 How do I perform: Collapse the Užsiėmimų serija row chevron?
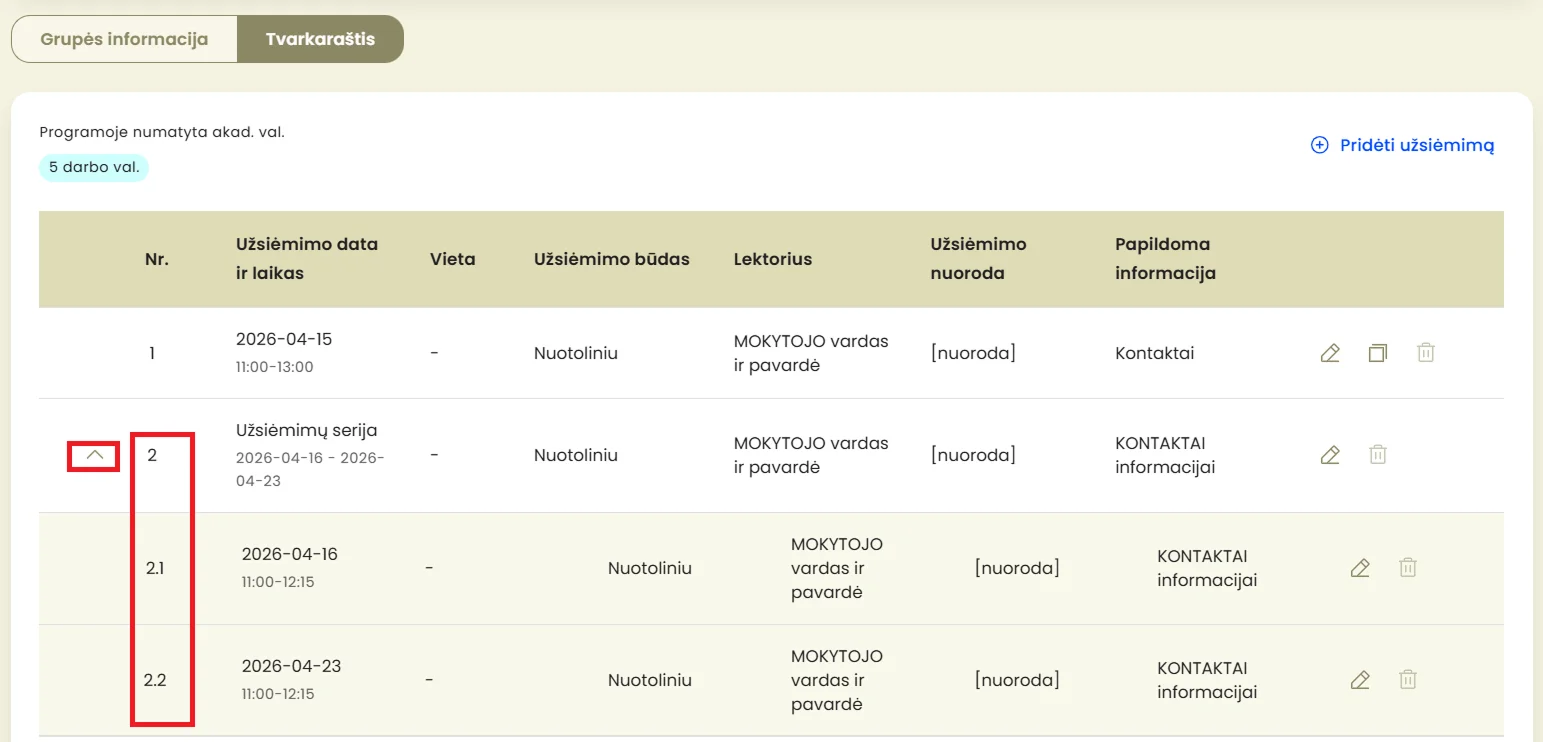94,455
